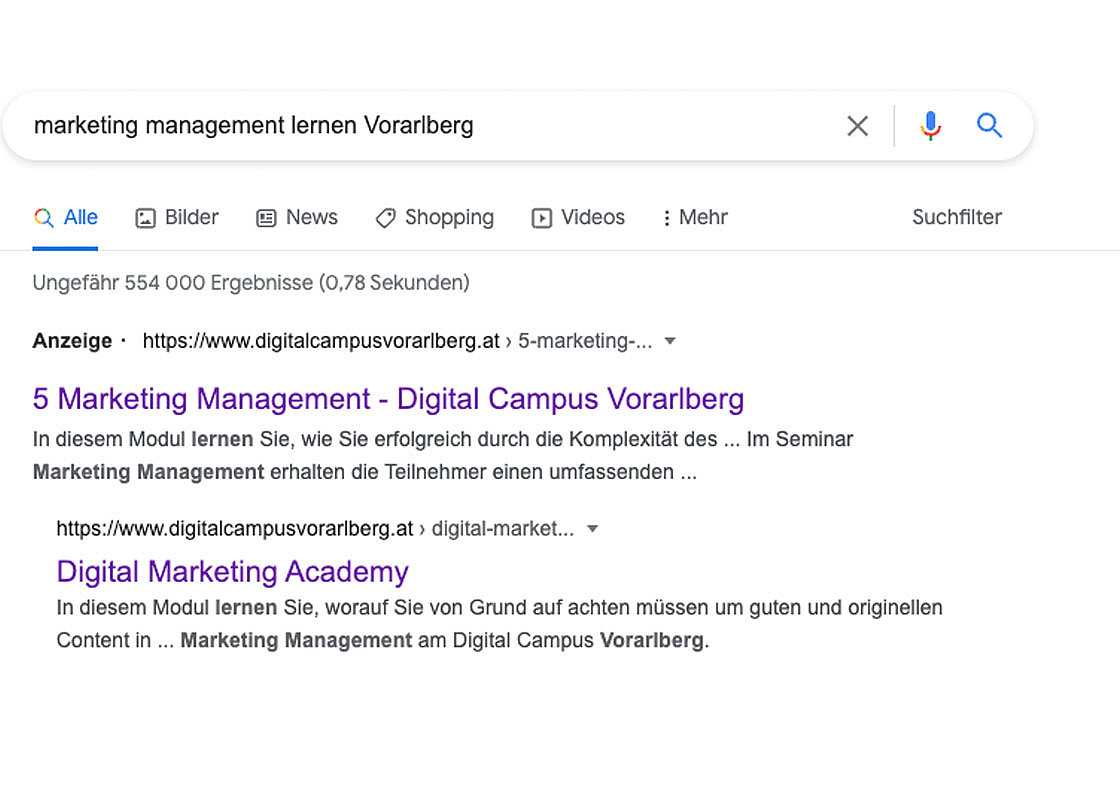Screen dimensions: 1120x800
Task: Click the blue magnifying glass search icon
Action: click(989, 125)
